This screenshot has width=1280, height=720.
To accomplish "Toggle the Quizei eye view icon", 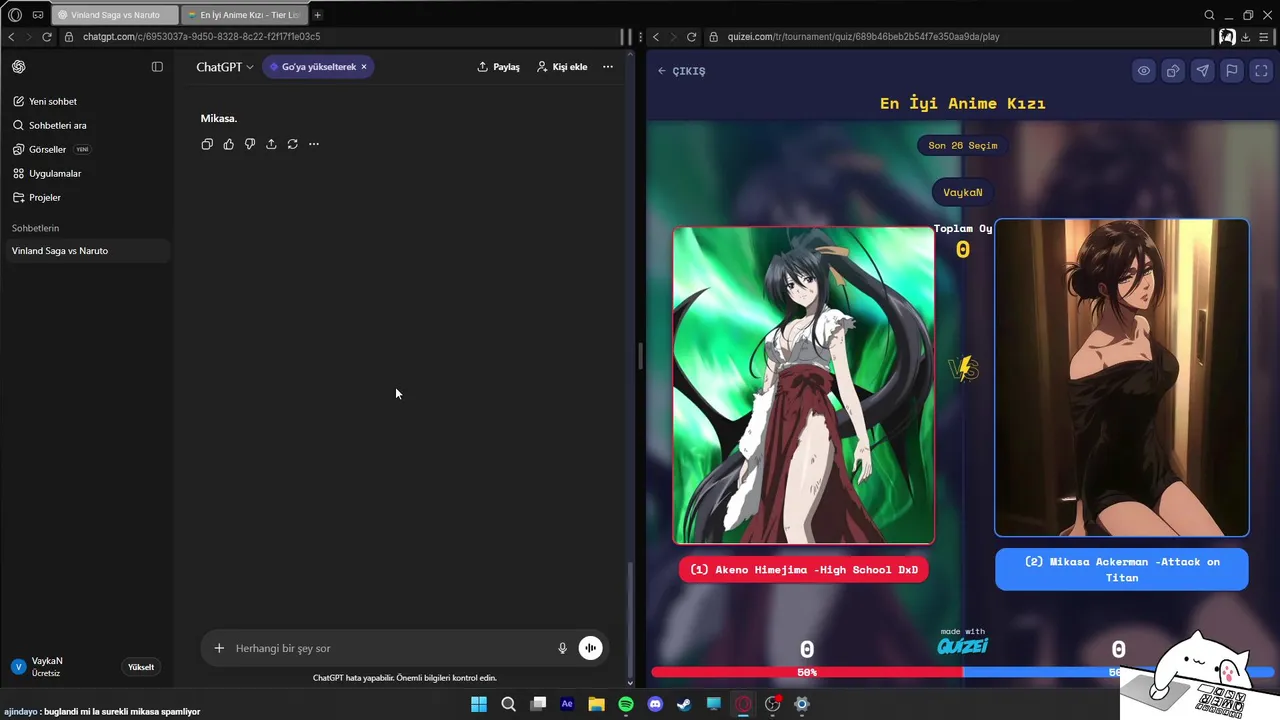I will point(1144,71).
